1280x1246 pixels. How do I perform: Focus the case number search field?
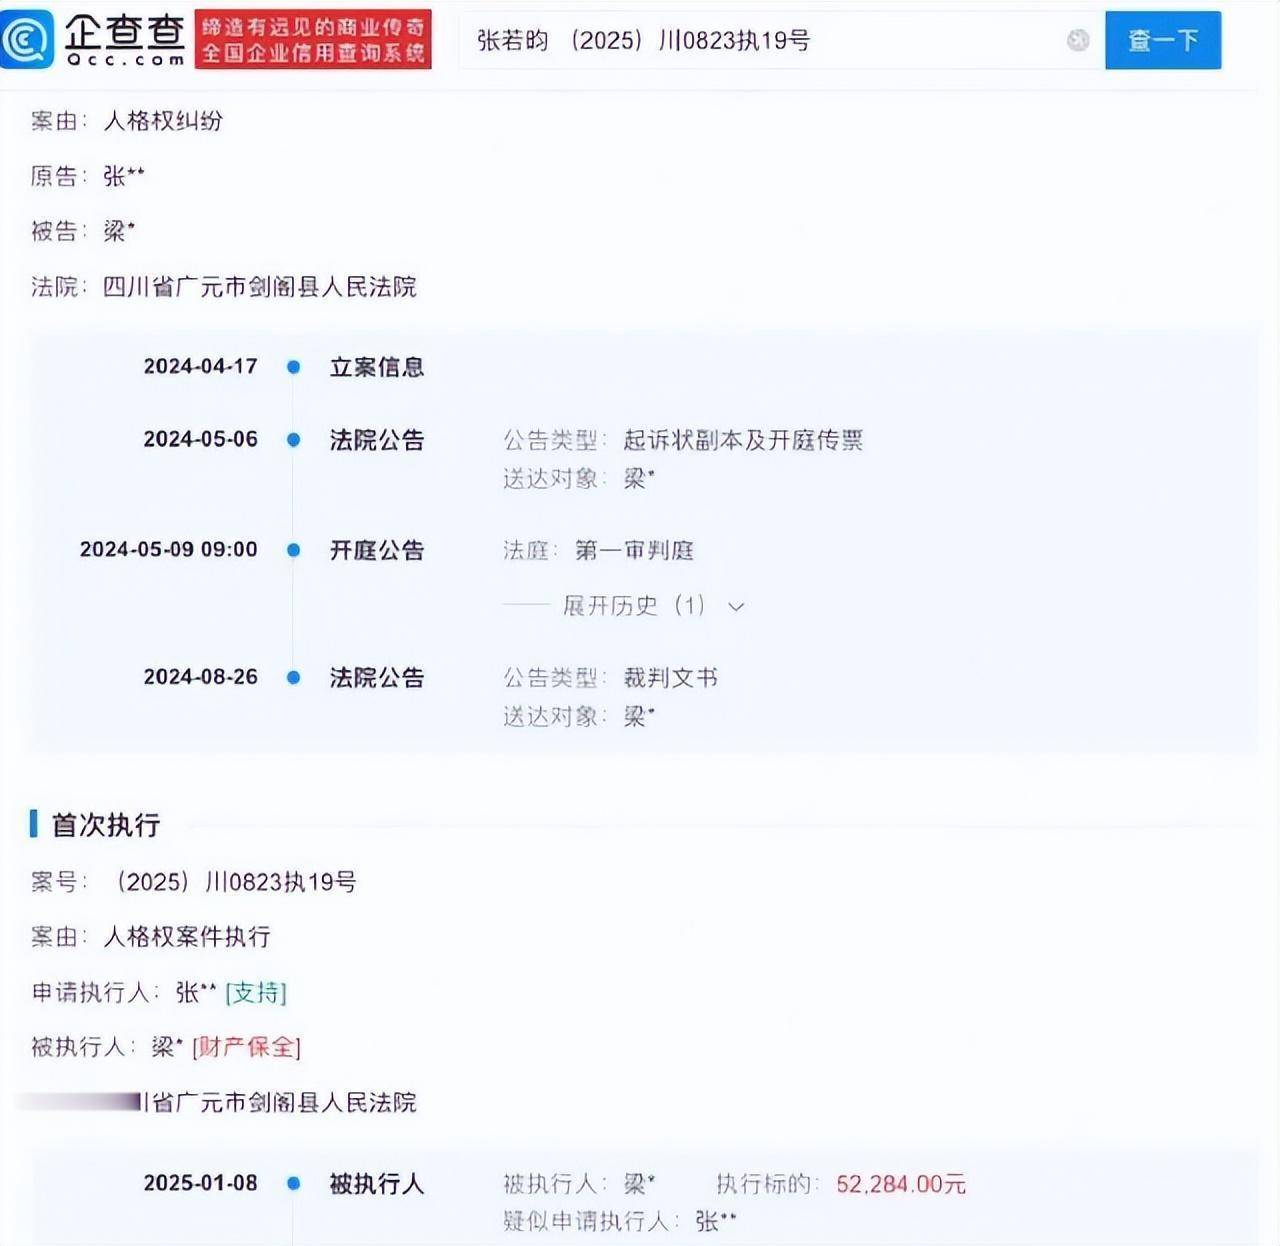coord(760,40)
